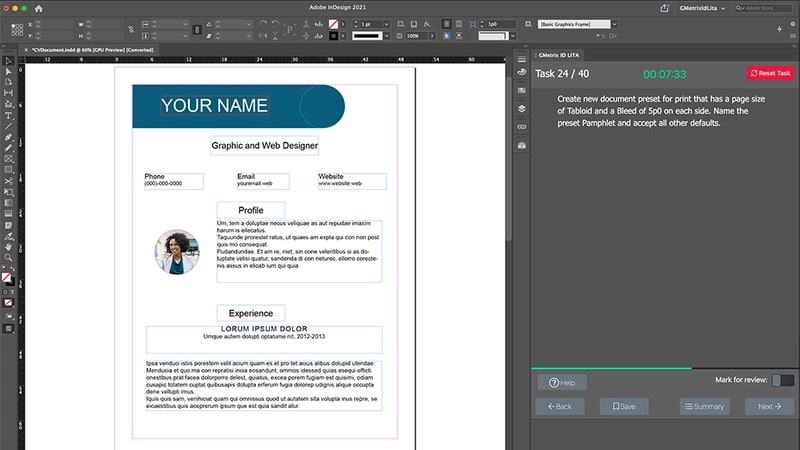Screen dimensions: 800x450
Task: Click the fill color swatch in control bar
Action: click(x=333, y=24)
